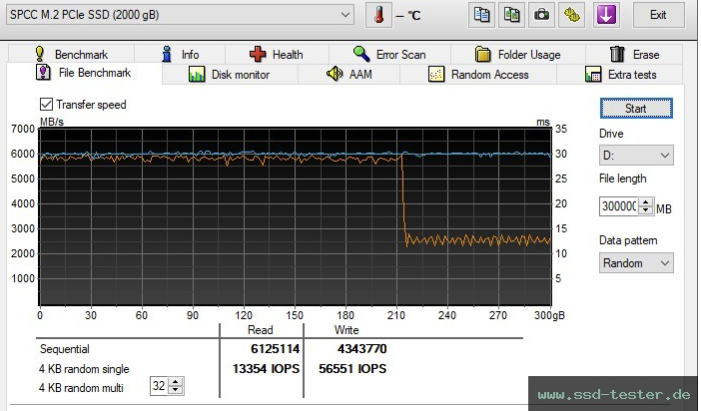Click the copy text to clipboard icon
The height and width of the screenshot is (411, 701).
[x=481, y=15]
